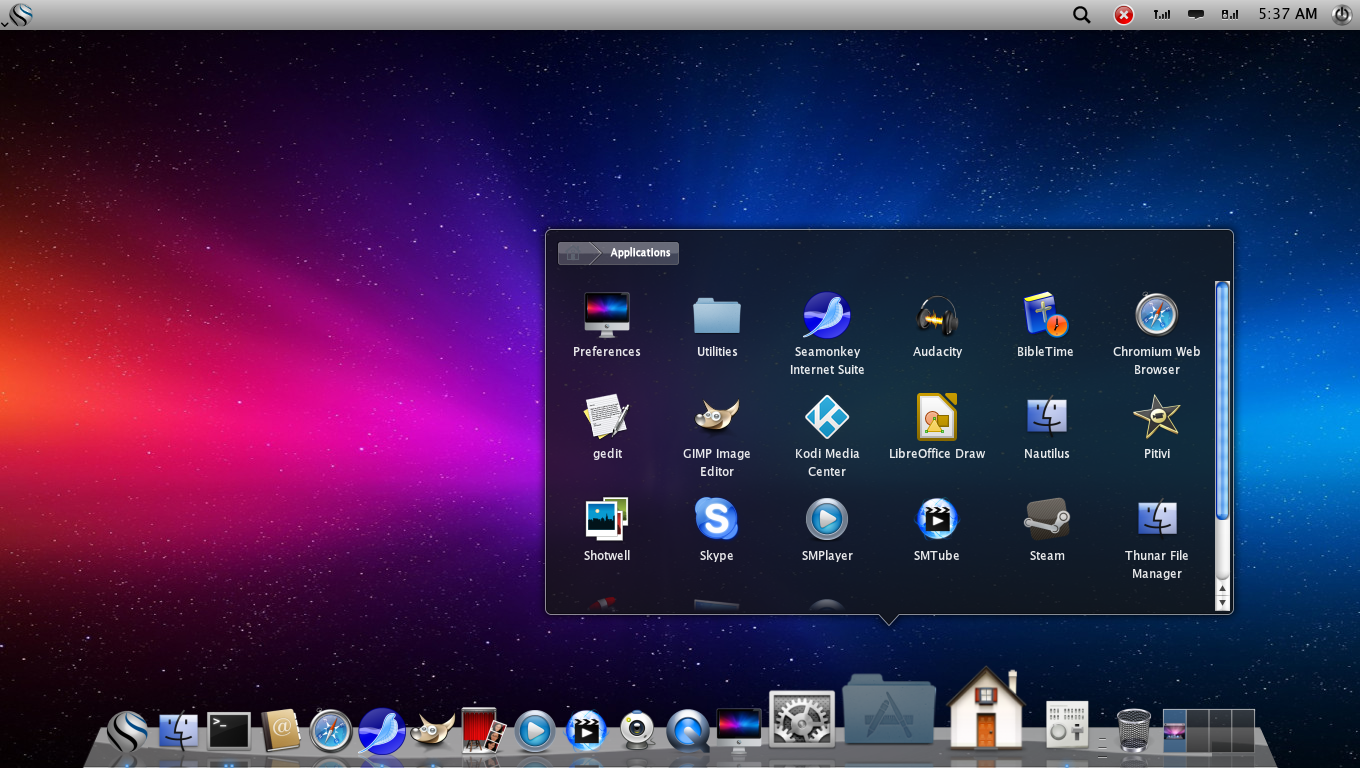Open the Address Book in the dock

click(281, 731)
